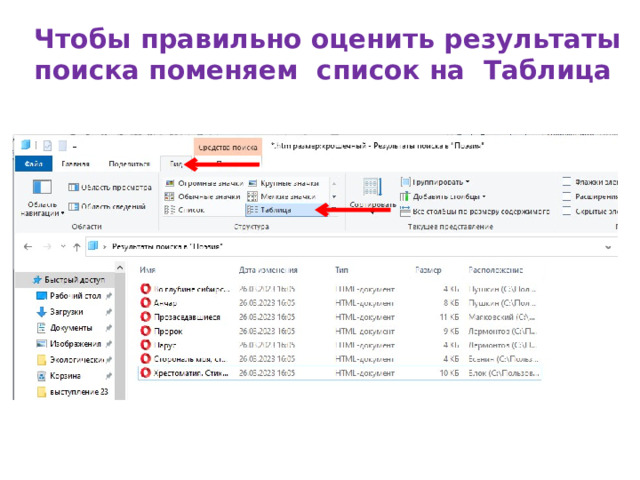This screenshot has height=480, width=640.
Task: Tick the Флажки элементов checkbox
Action: coord(567,182)
